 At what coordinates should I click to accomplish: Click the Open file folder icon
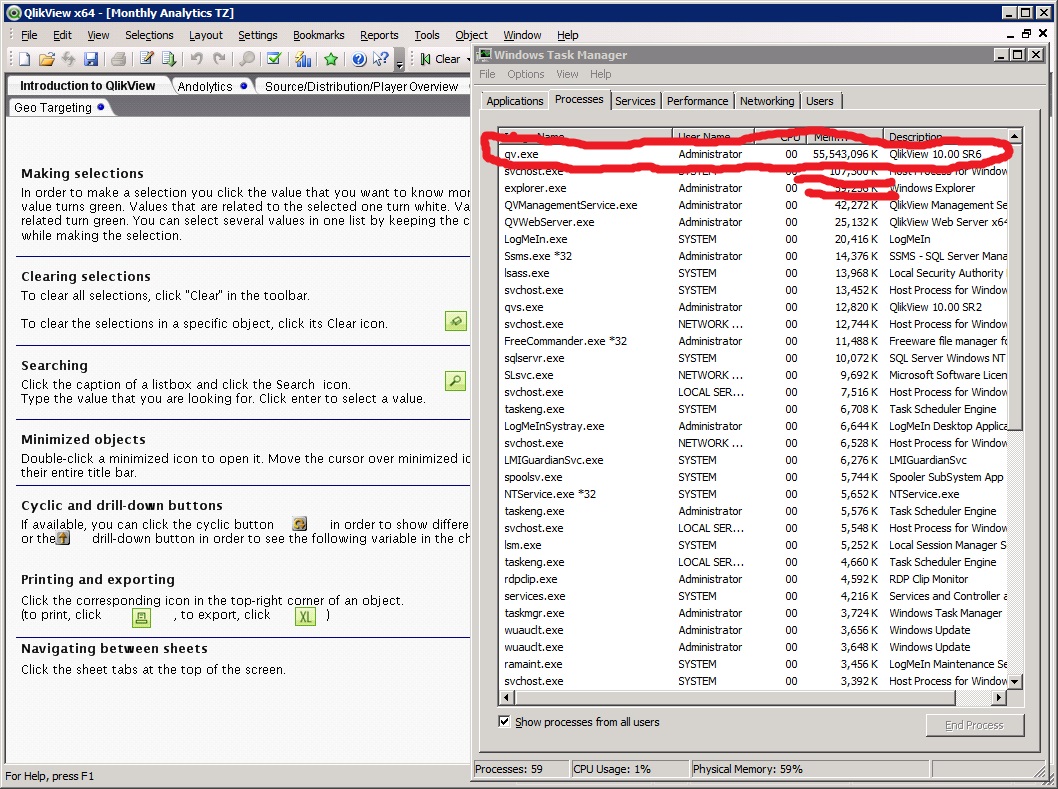point(46,60)
